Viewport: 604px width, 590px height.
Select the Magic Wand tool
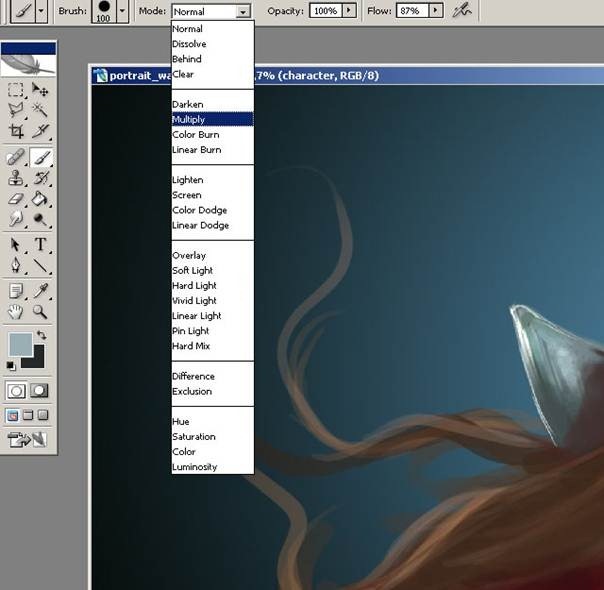(40, 110)
